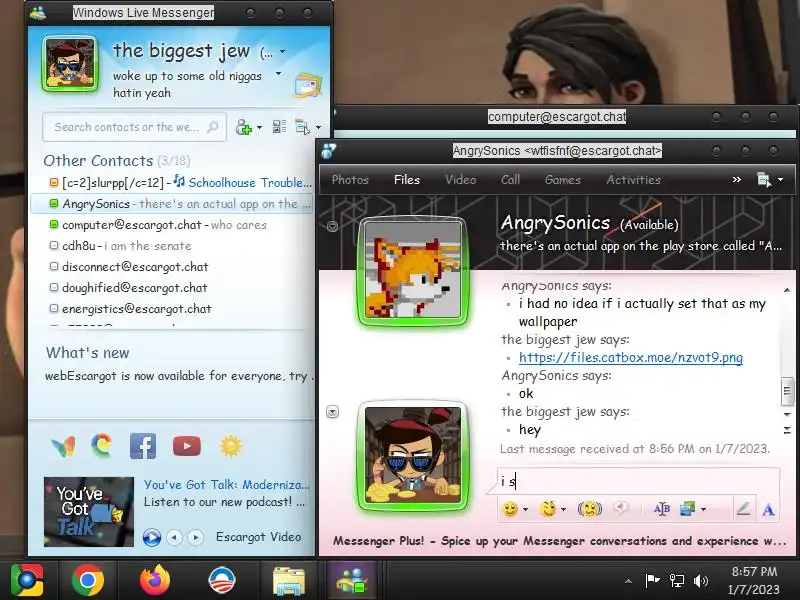The image size is (800, 600).
Task: Change the contact list layout icon
Action: pos(279,127)
